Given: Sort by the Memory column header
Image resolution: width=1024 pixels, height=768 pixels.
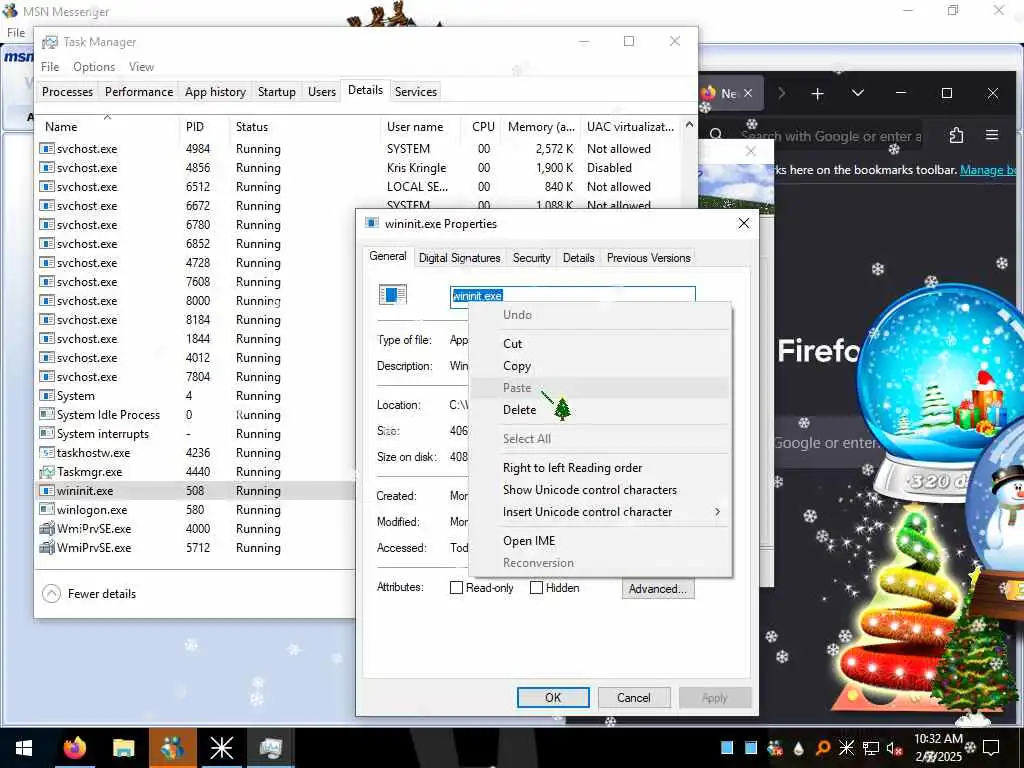Looking at the screenshot, I should (541, 127).
